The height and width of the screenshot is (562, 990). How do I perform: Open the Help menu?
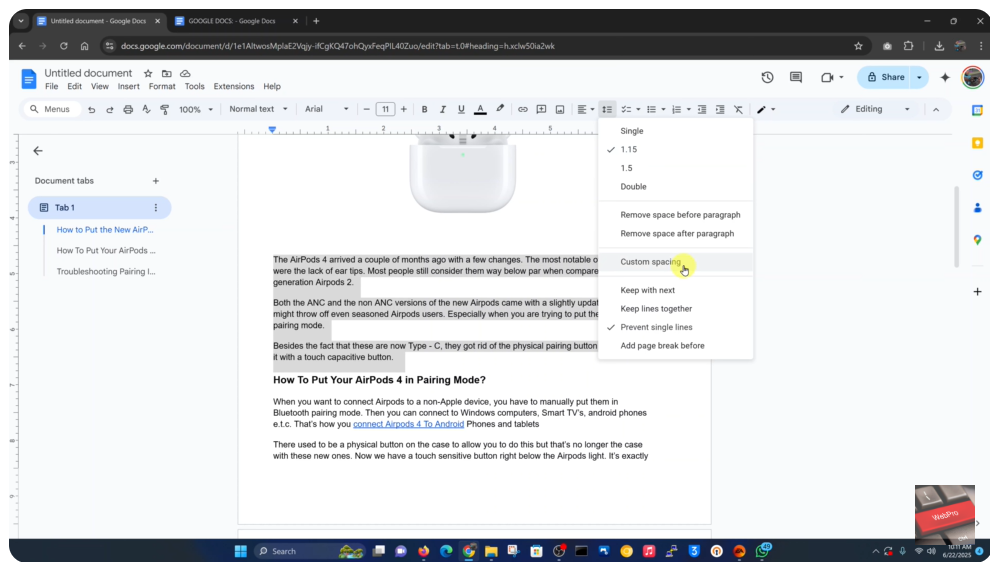click(x=271, y=87)
